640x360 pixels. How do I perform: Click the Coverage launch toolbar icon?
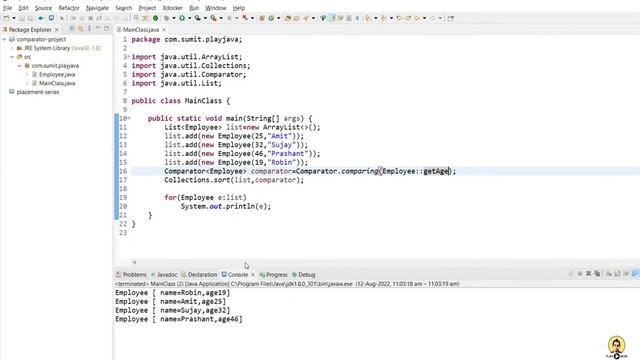(x=198, y=18)
